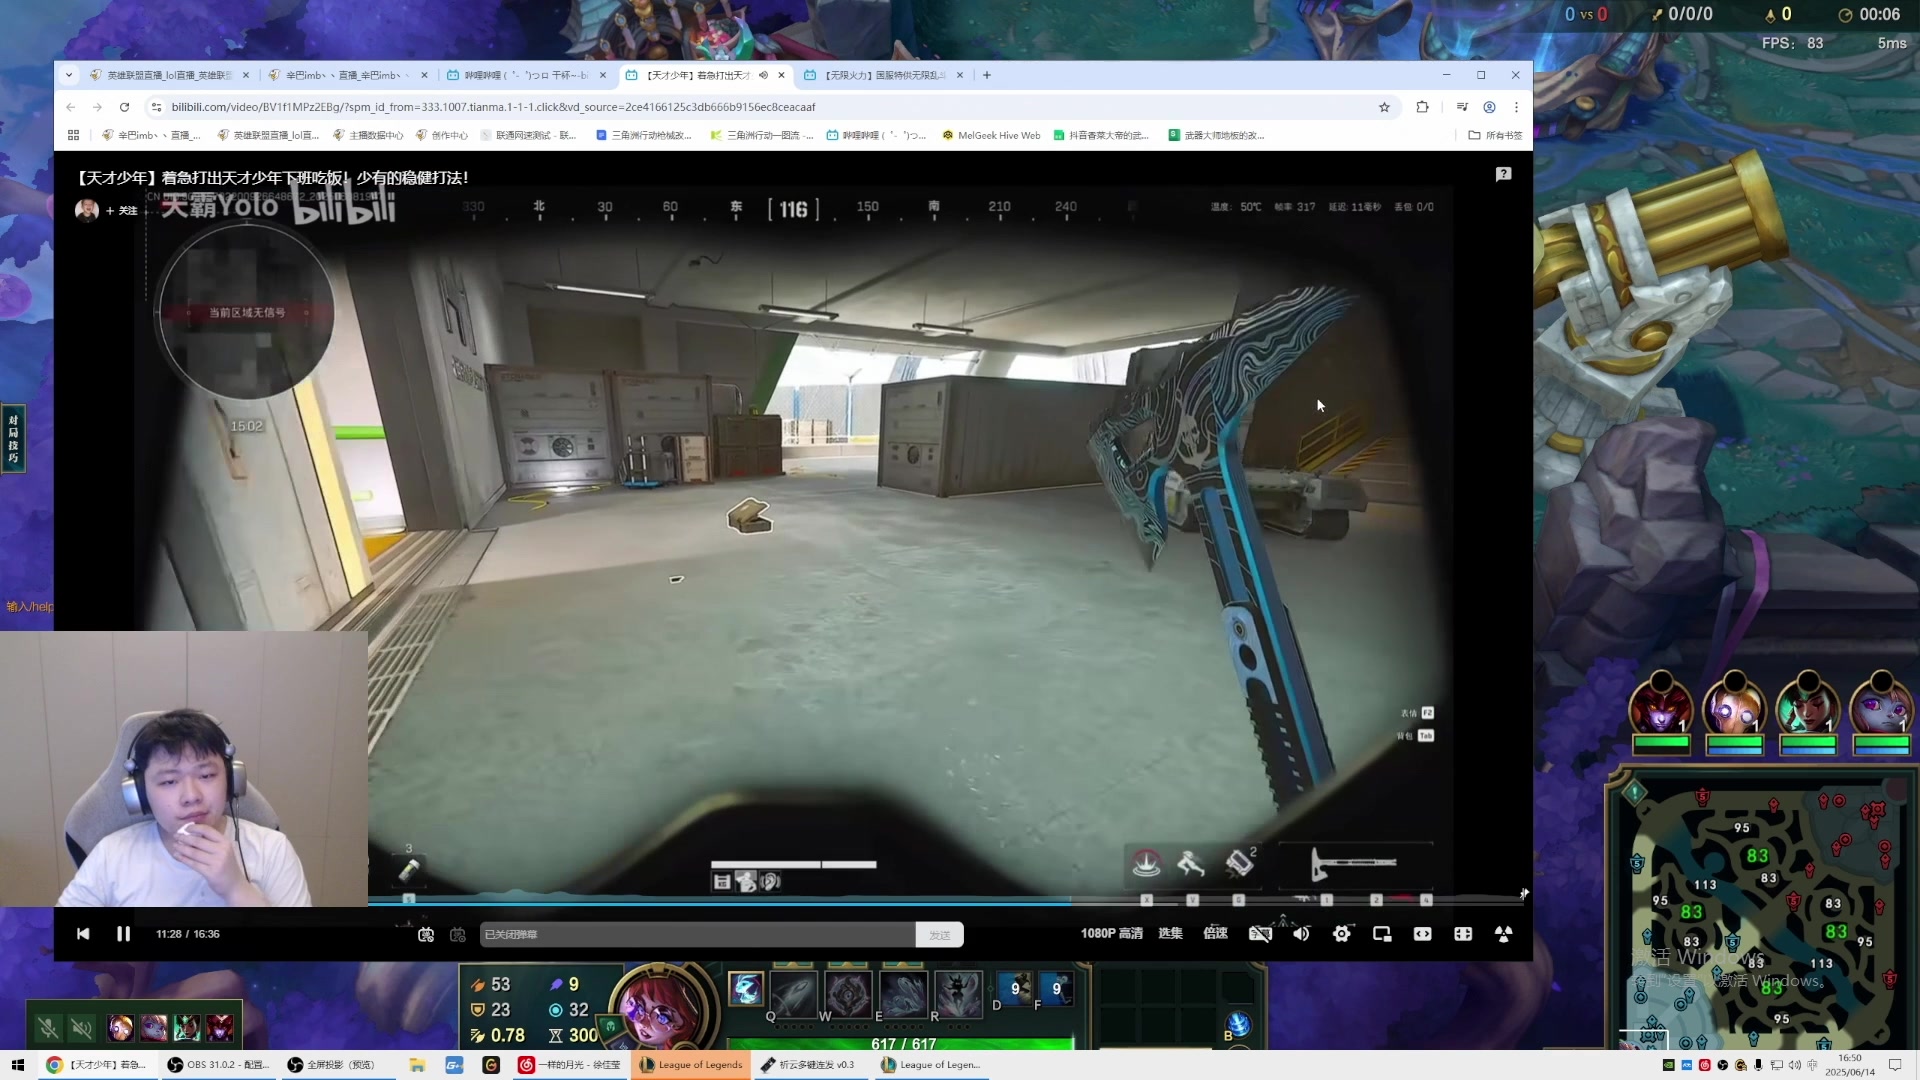Click the B recall button in League
Screen dimensions: 1920x1080
tap(1238, 1024)
